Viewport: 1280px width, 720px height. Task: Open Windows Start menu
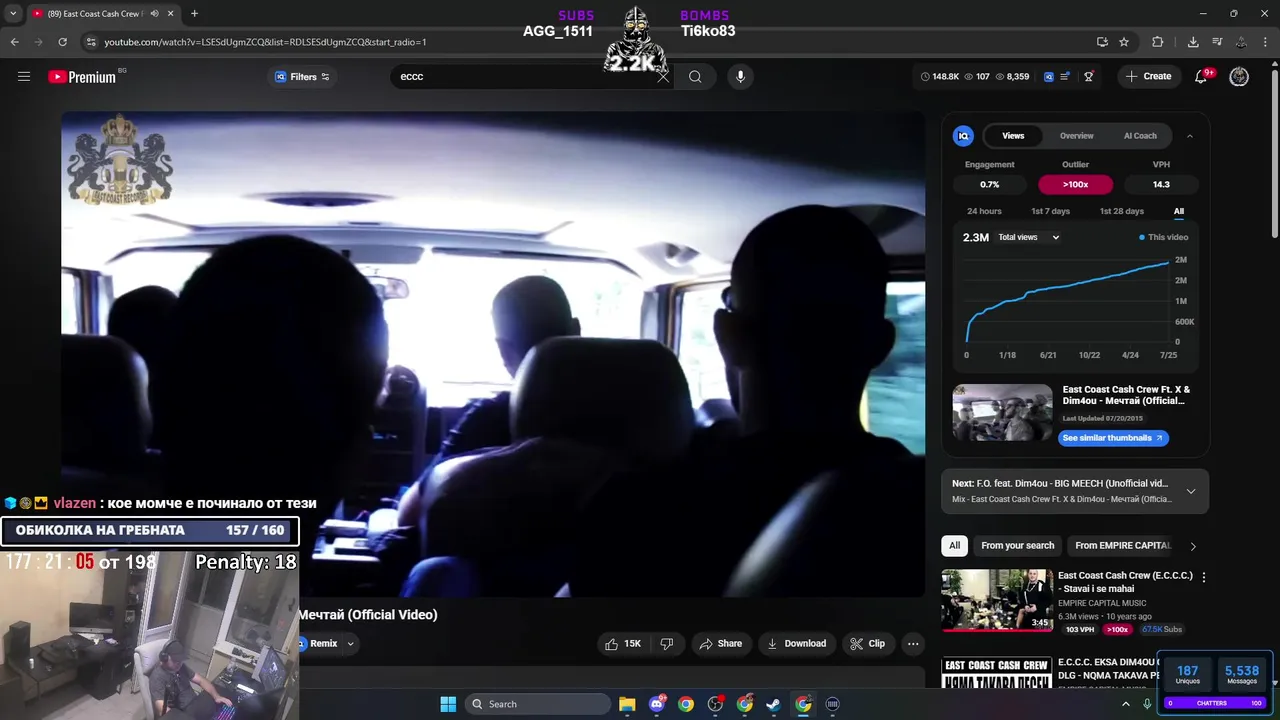click(x=448, y=704)
